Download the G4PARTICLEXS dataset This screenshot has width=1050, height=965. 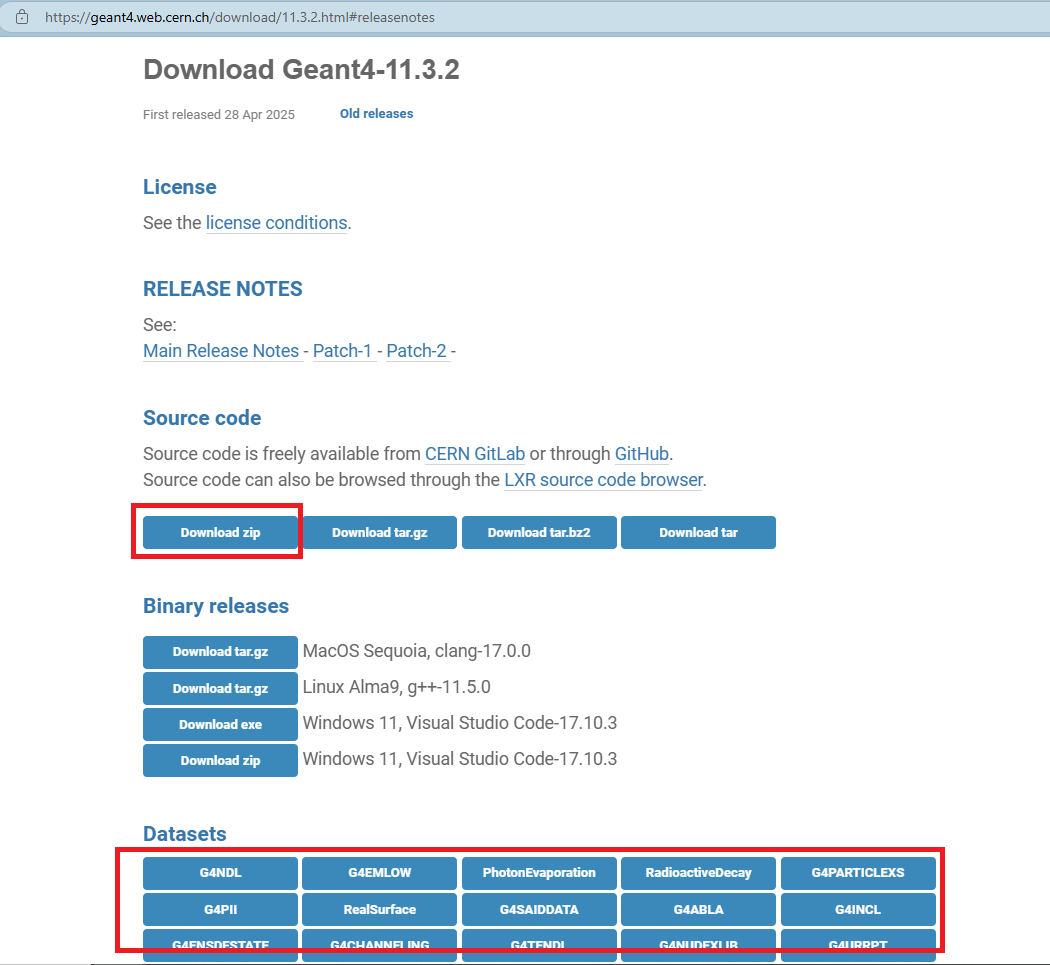pyautogui.click(x=858, y=873)
